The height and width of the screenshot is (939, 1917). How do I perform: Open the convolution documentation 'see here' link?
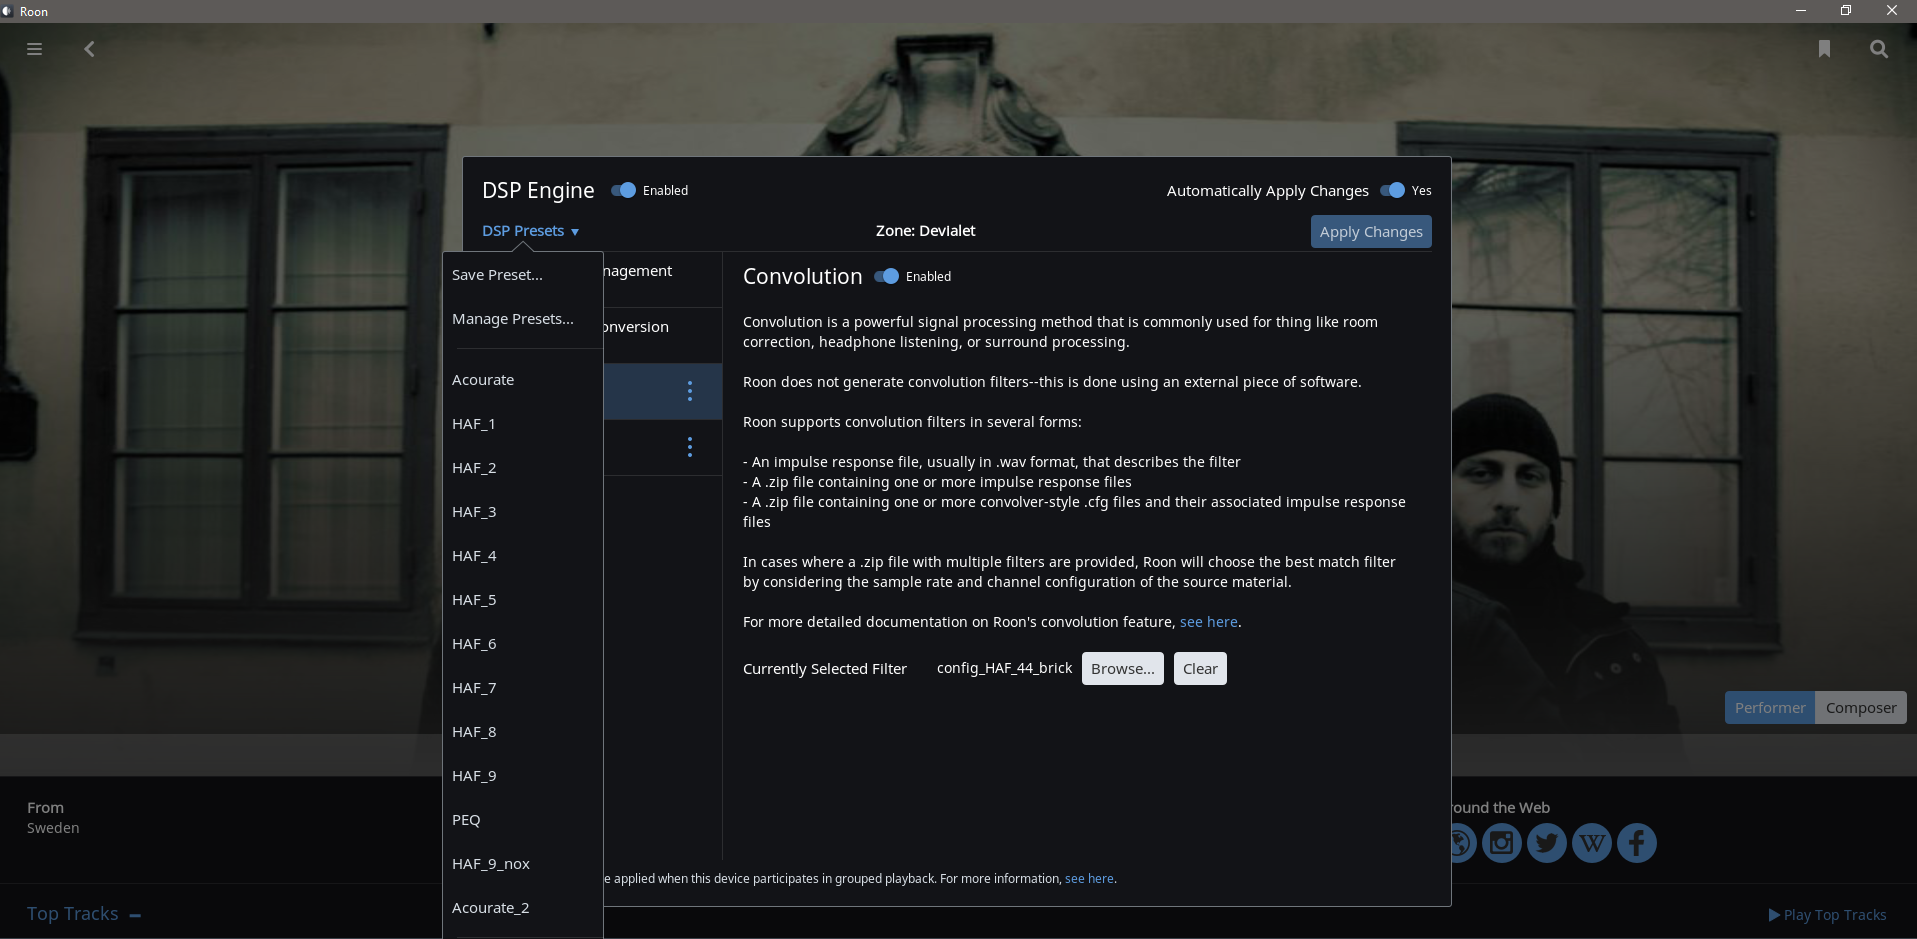pyautogui.click(x=1208, y=622)
